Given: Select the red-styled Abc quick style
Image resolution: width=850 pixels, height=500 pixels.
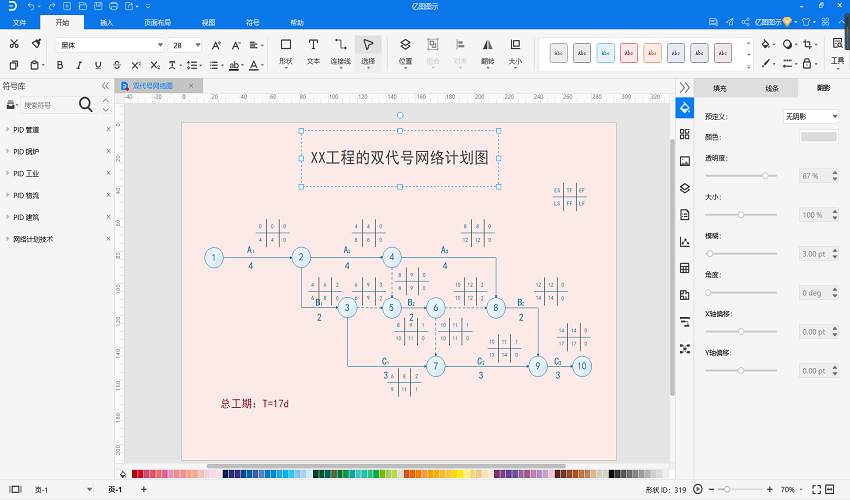Looking at the screenshot, I should pyautogui.click(x=629, y=53).
